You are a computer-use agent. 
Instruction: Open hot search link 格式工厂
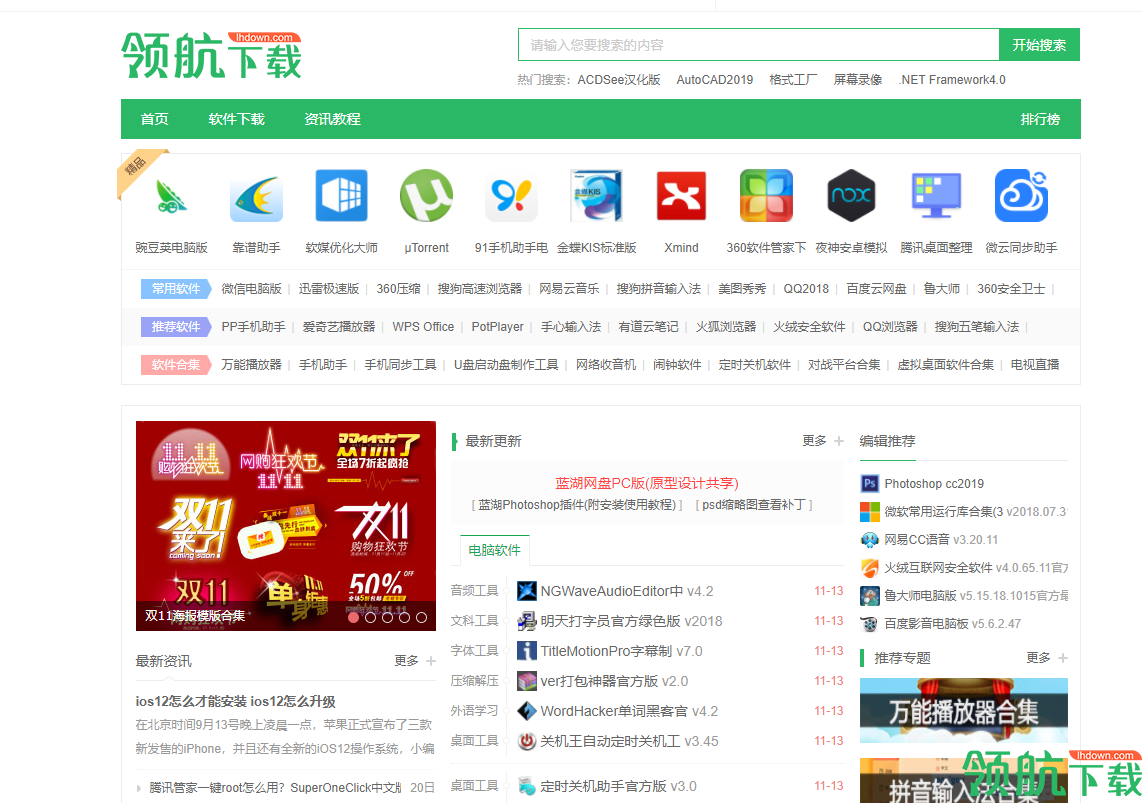pyautogui.click(x=793, y=80)
